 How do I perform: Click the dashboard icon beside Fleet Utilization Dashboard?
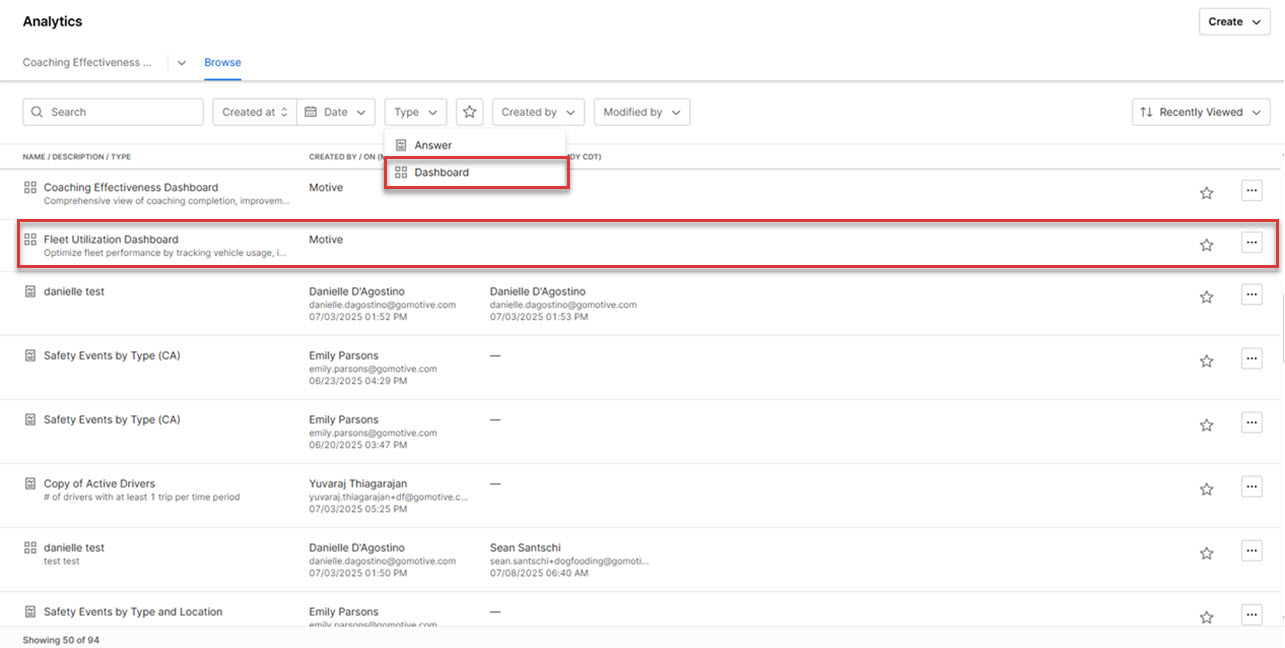(30, 239)
